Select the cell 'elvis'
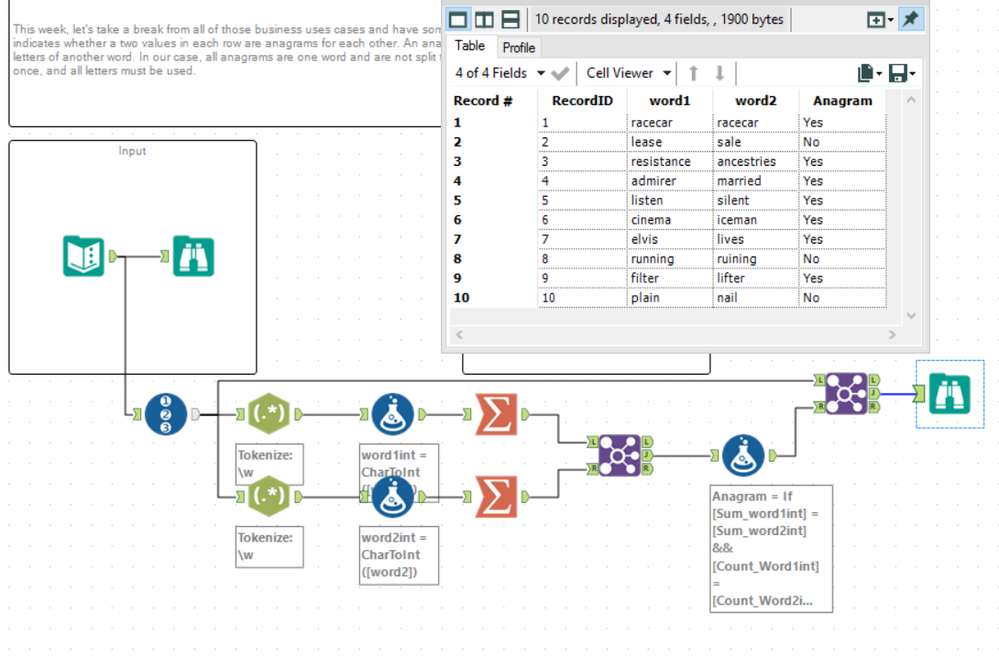 point(670,239)
